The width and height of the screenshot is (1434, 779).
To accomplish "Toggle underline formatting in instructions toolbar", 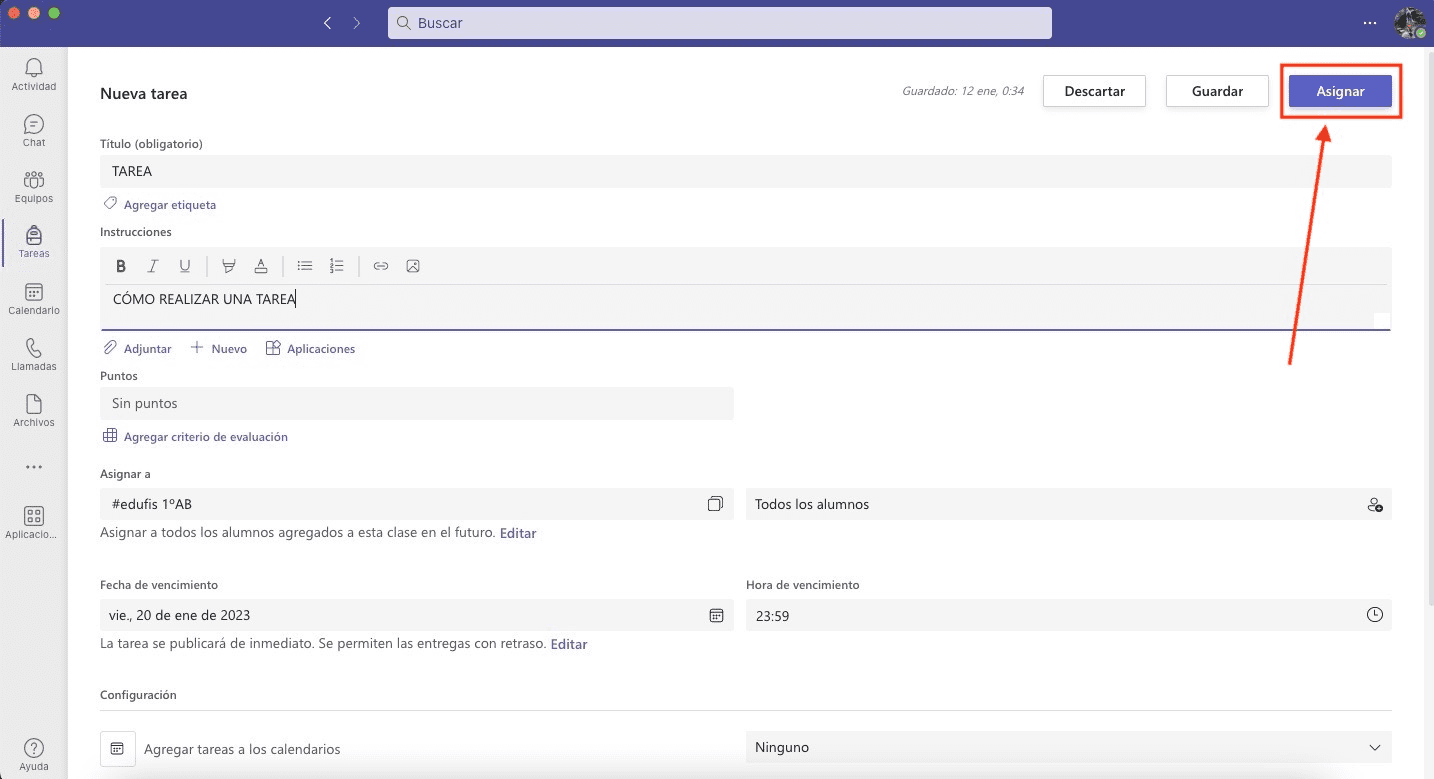I will pos(185,266).
